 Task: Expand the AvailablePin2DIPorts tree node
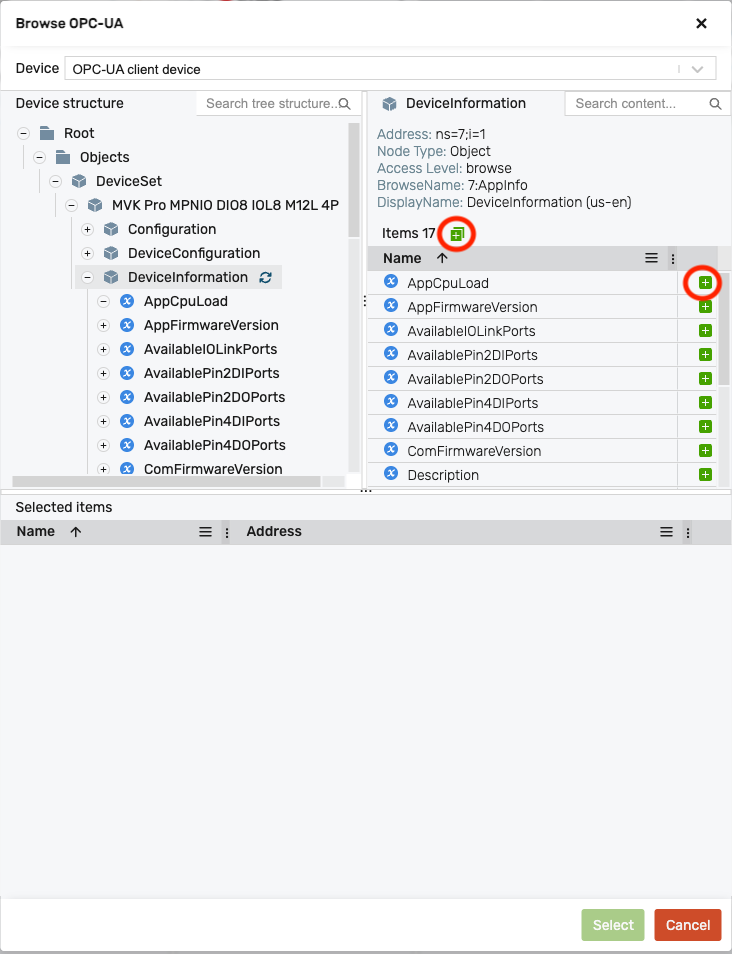[x=103, y=374]
